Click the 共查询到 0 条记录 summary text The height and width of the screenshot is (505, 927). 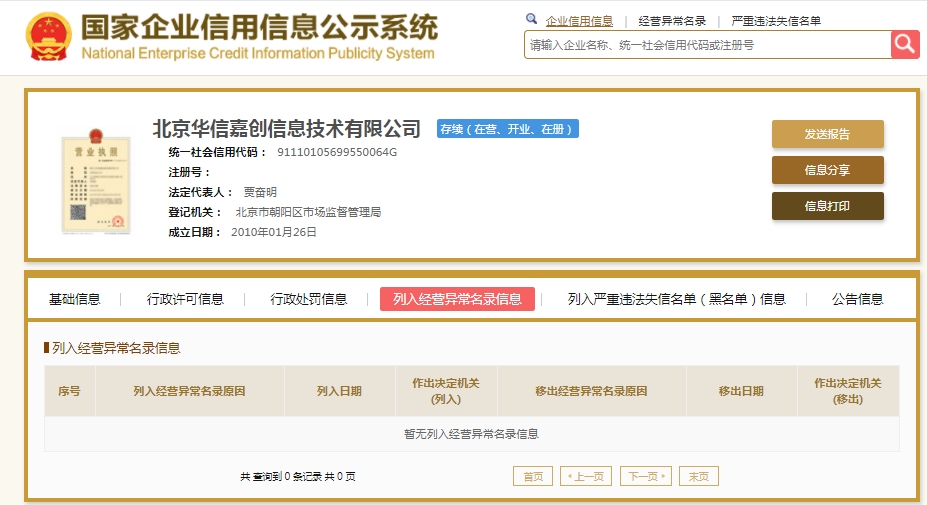pos(298,477)
